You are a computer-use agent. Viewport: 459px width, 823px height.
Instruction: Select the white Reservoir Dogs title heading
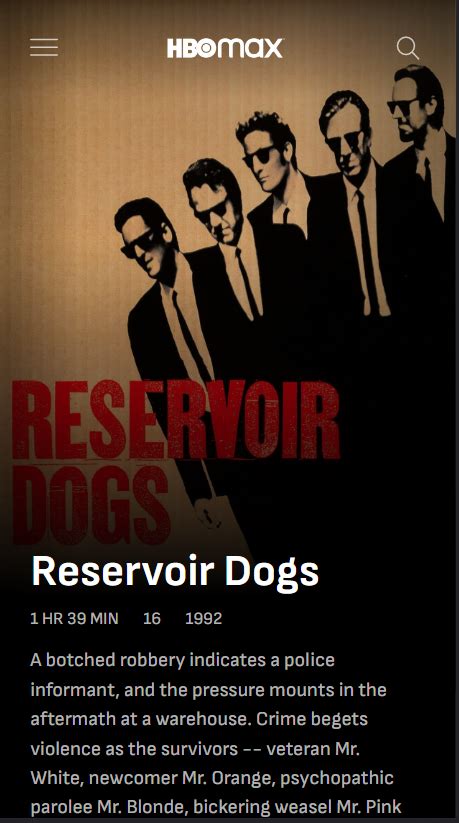(x=175, y=571)
